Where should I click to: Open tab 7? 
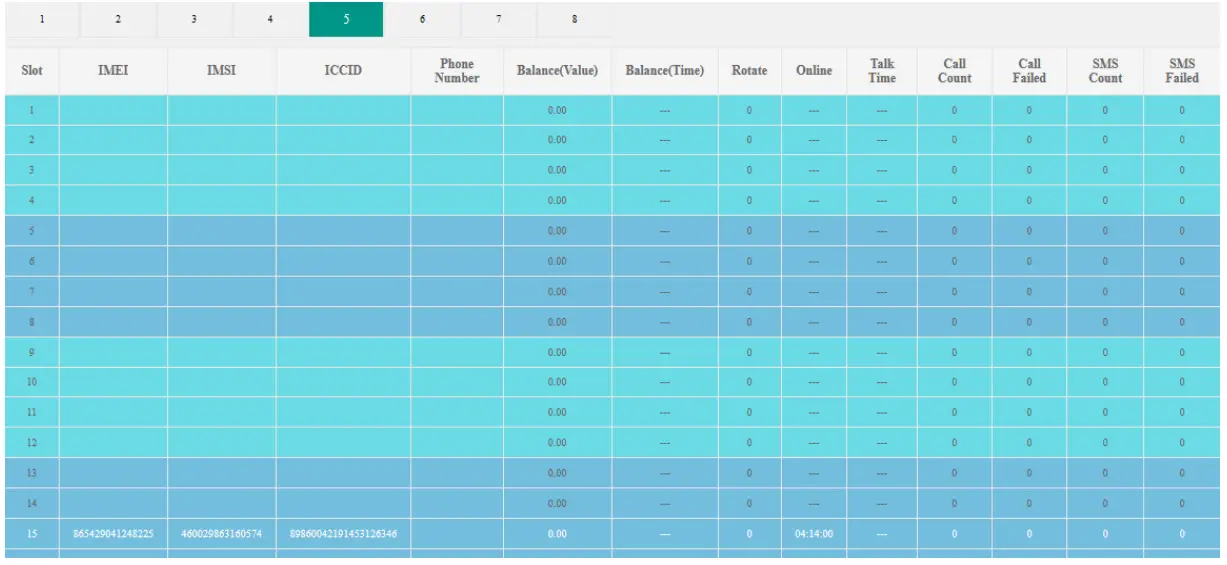[498, 19]
